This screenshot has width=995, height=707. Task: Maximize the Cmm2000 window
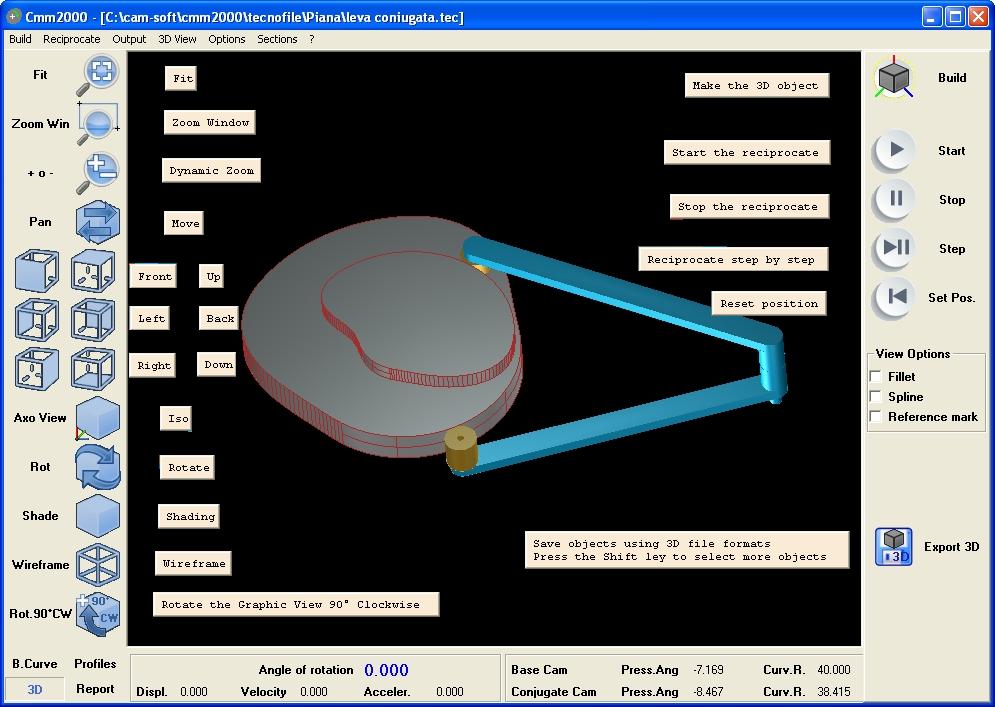[955, 17]
